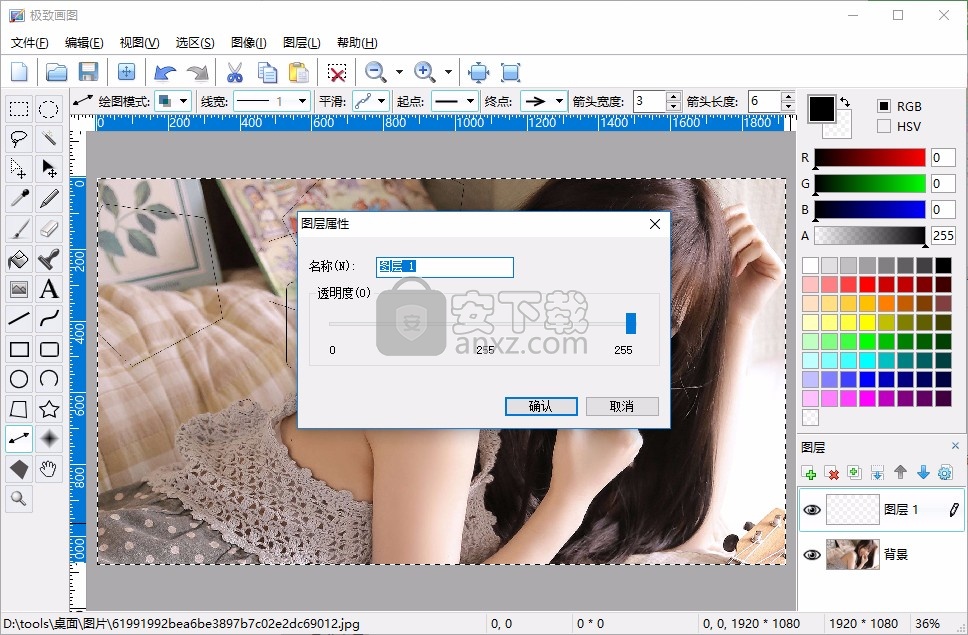
Task: Close the 图层属性 dialog
Action: coord(655,224)
